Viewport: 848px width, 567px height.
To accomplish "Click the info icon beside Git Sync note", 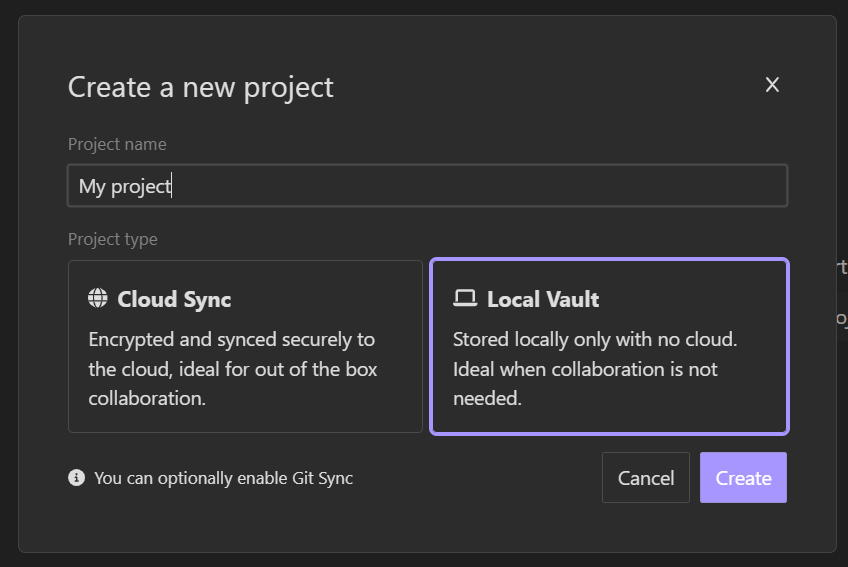I will 76,478.
